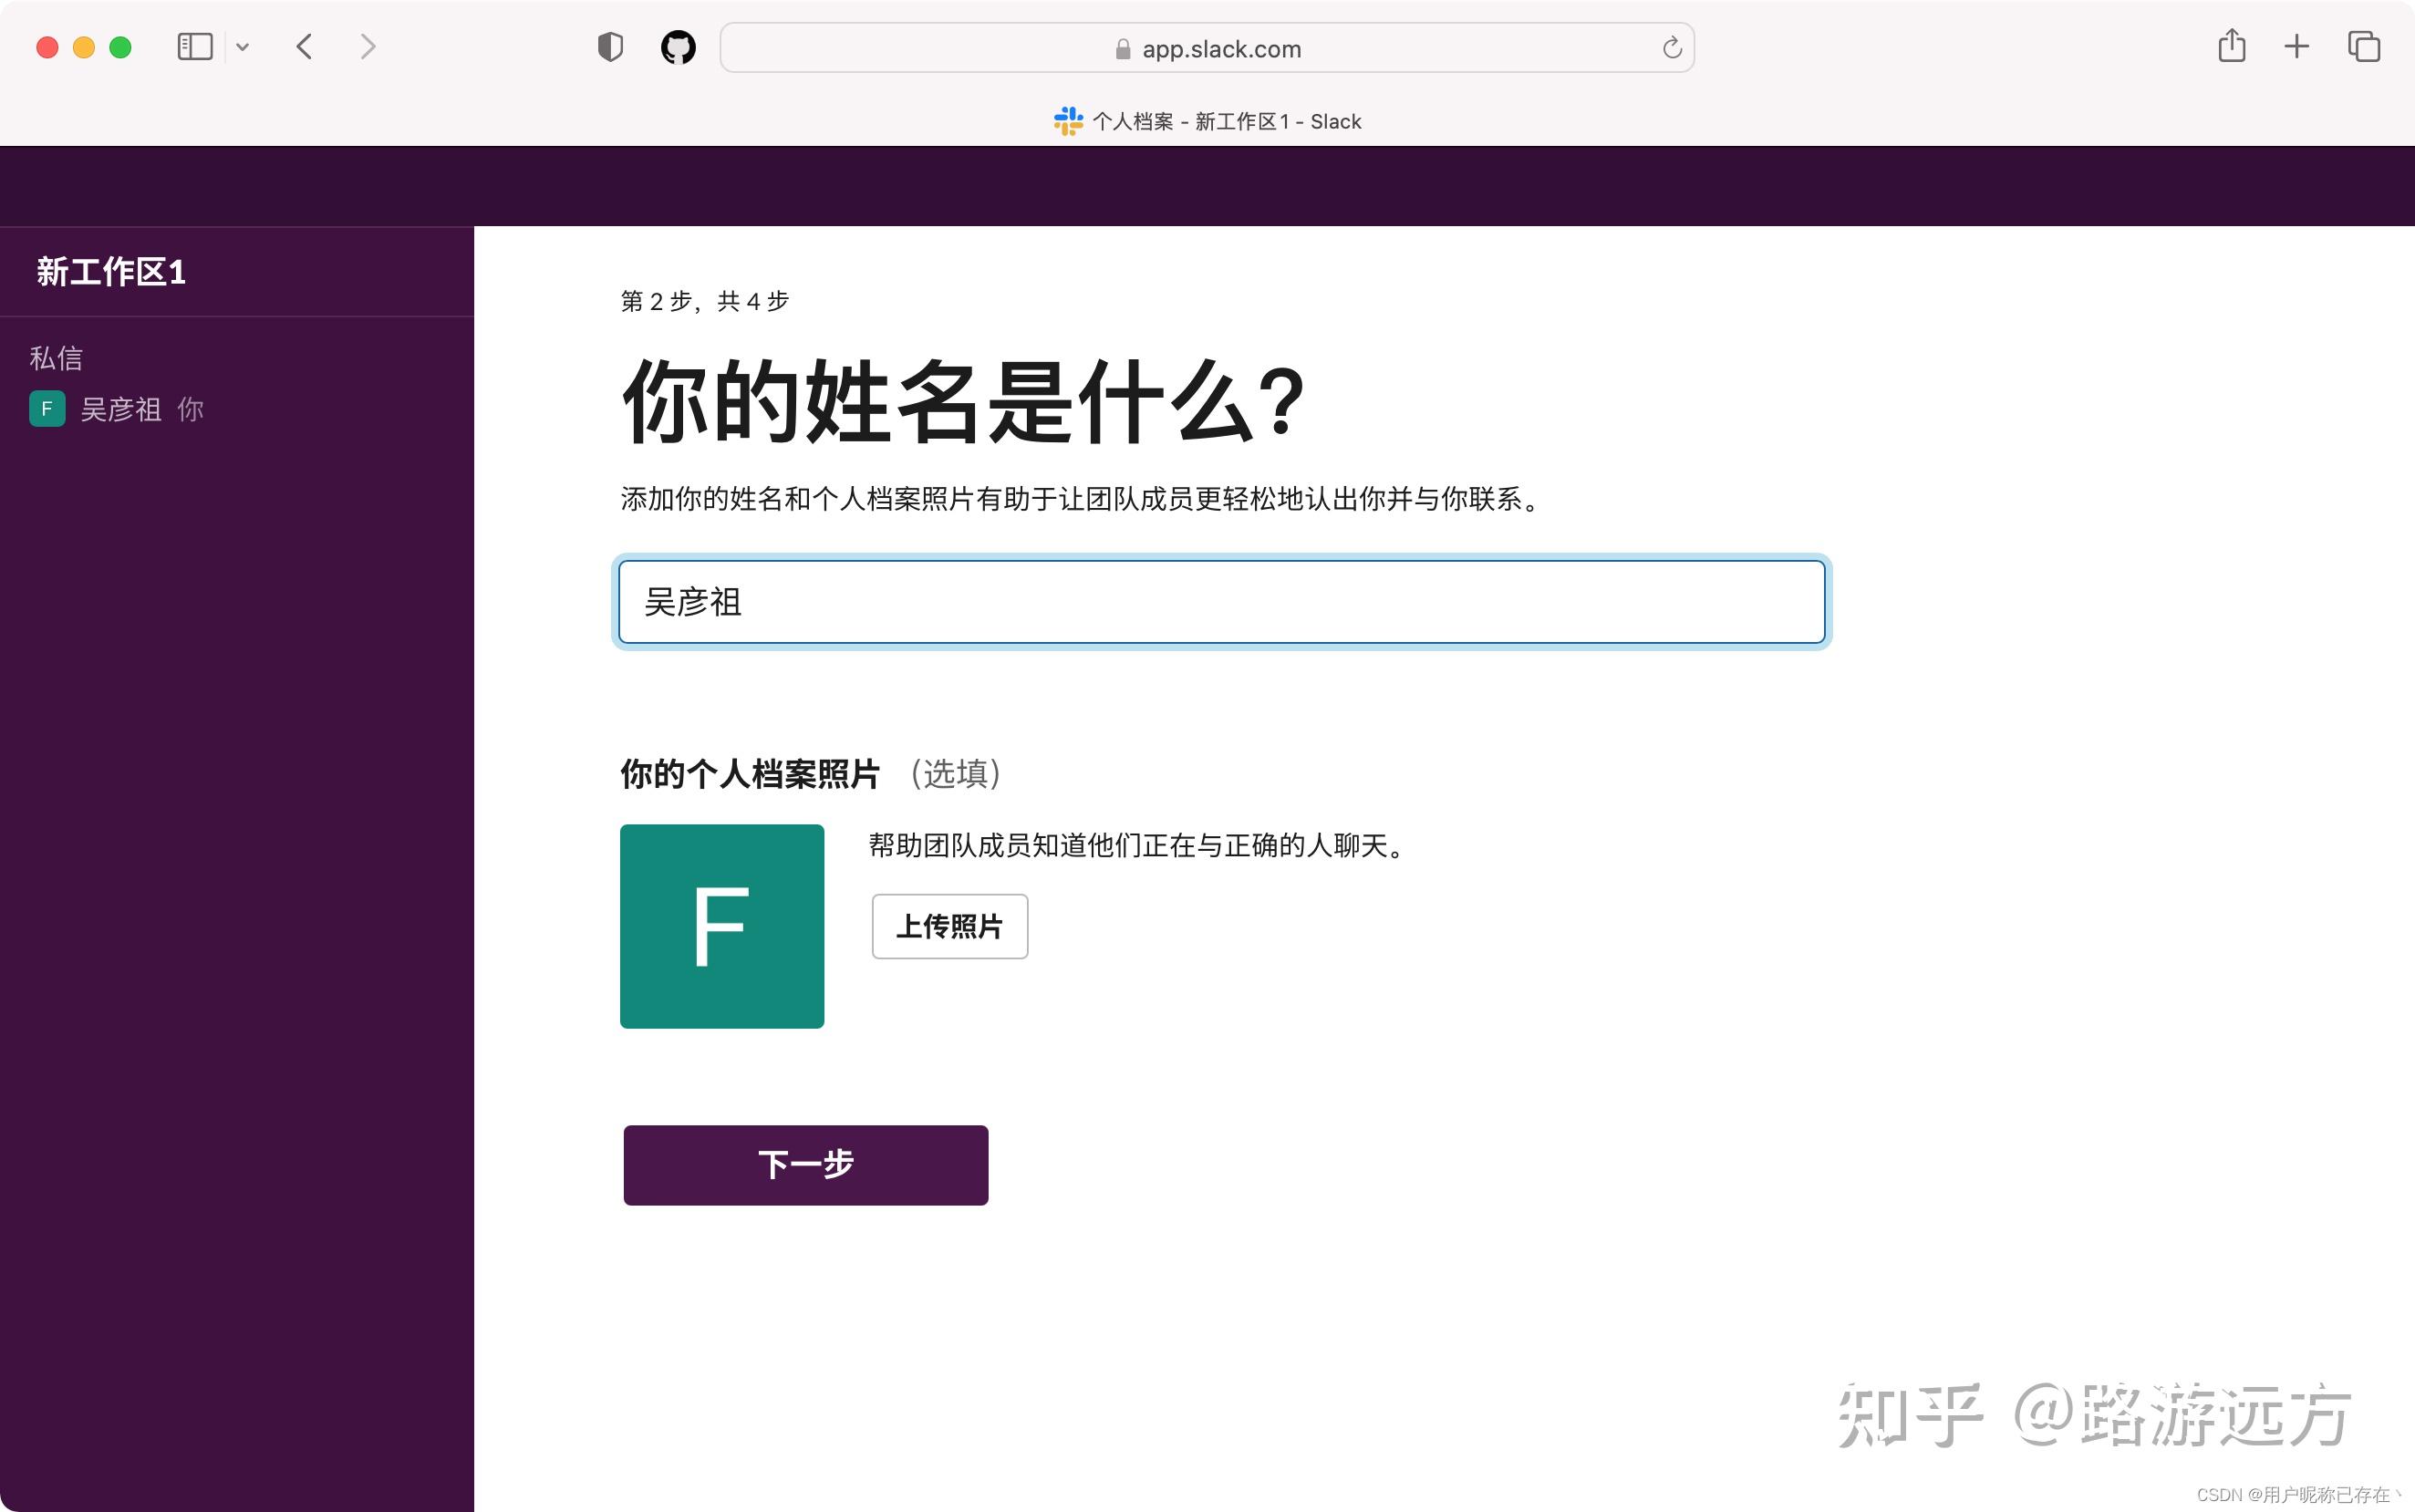This screenshot has height=1512, width=2415.
Task: Add a new tab with the plus icon
Action: pos(2296,47)
